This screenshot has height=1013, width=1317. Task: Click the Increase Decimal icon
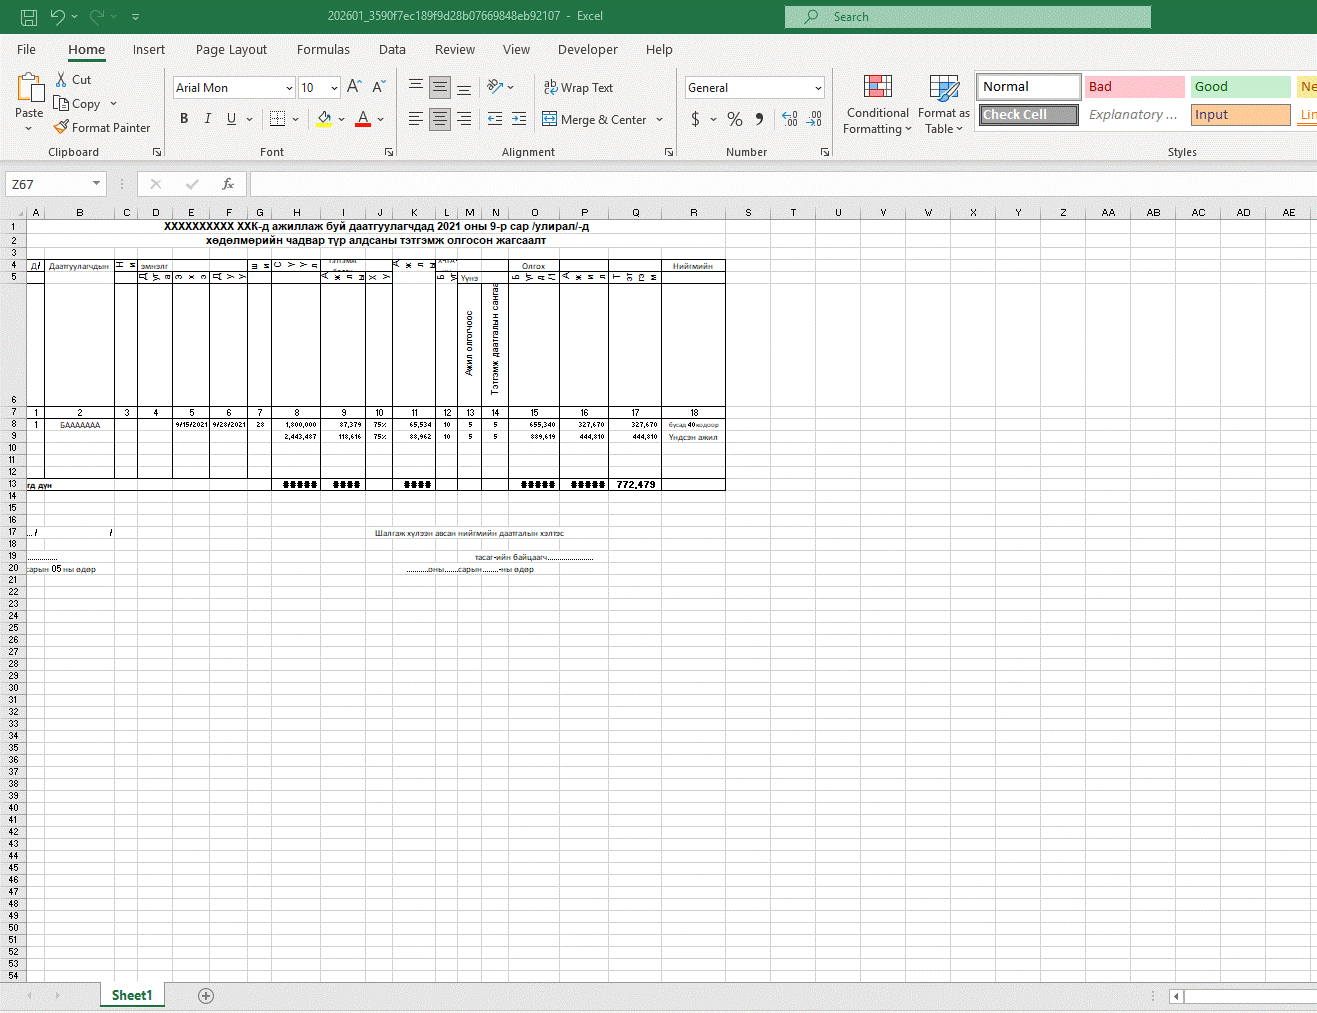pyautogui.click(x=790, y=119)
